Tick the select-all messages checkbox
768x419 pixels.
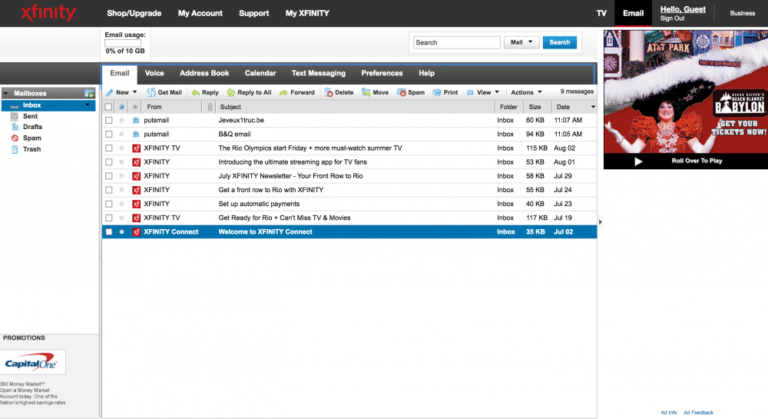click(109, 106)
